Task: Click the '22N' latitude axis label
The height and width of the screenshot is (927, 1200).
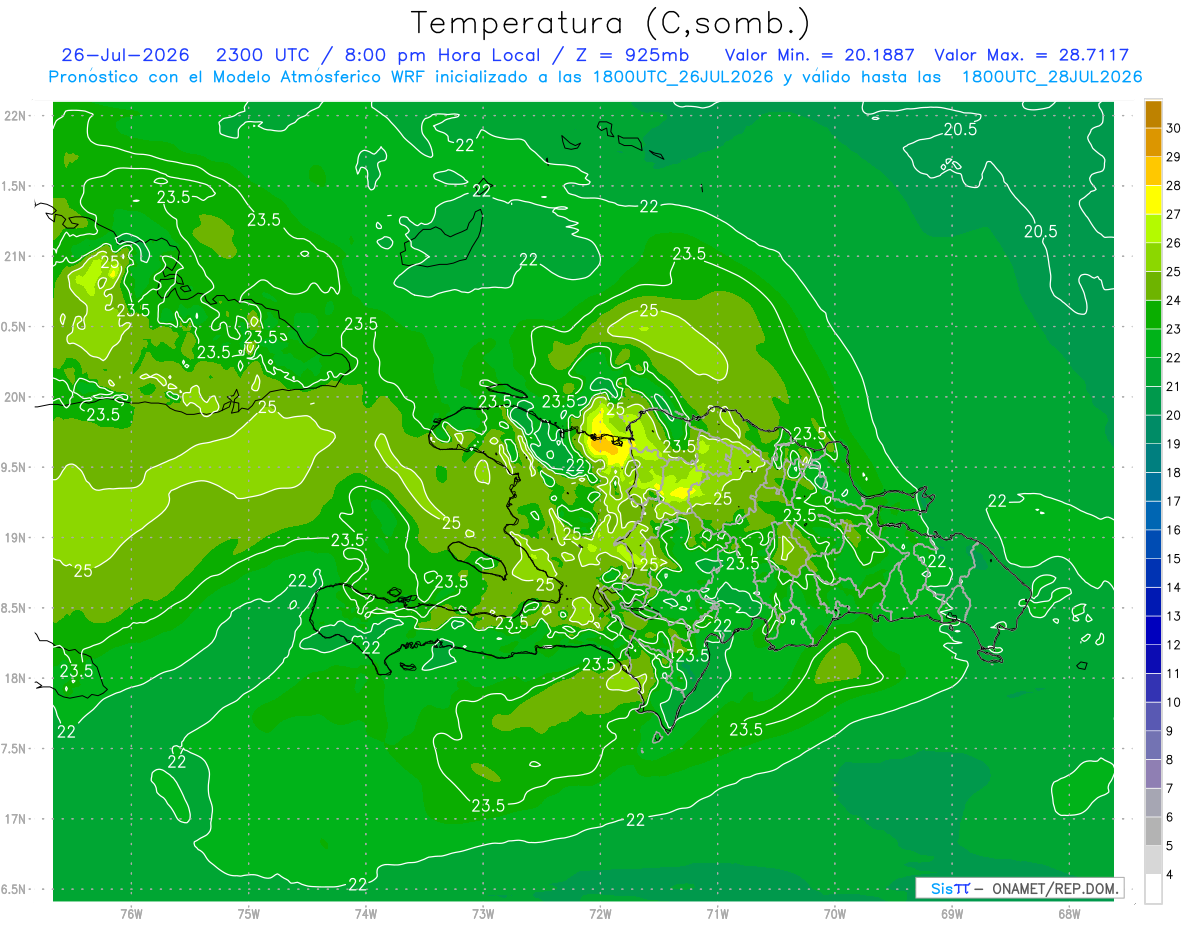Action: click(x=15, y=115)
